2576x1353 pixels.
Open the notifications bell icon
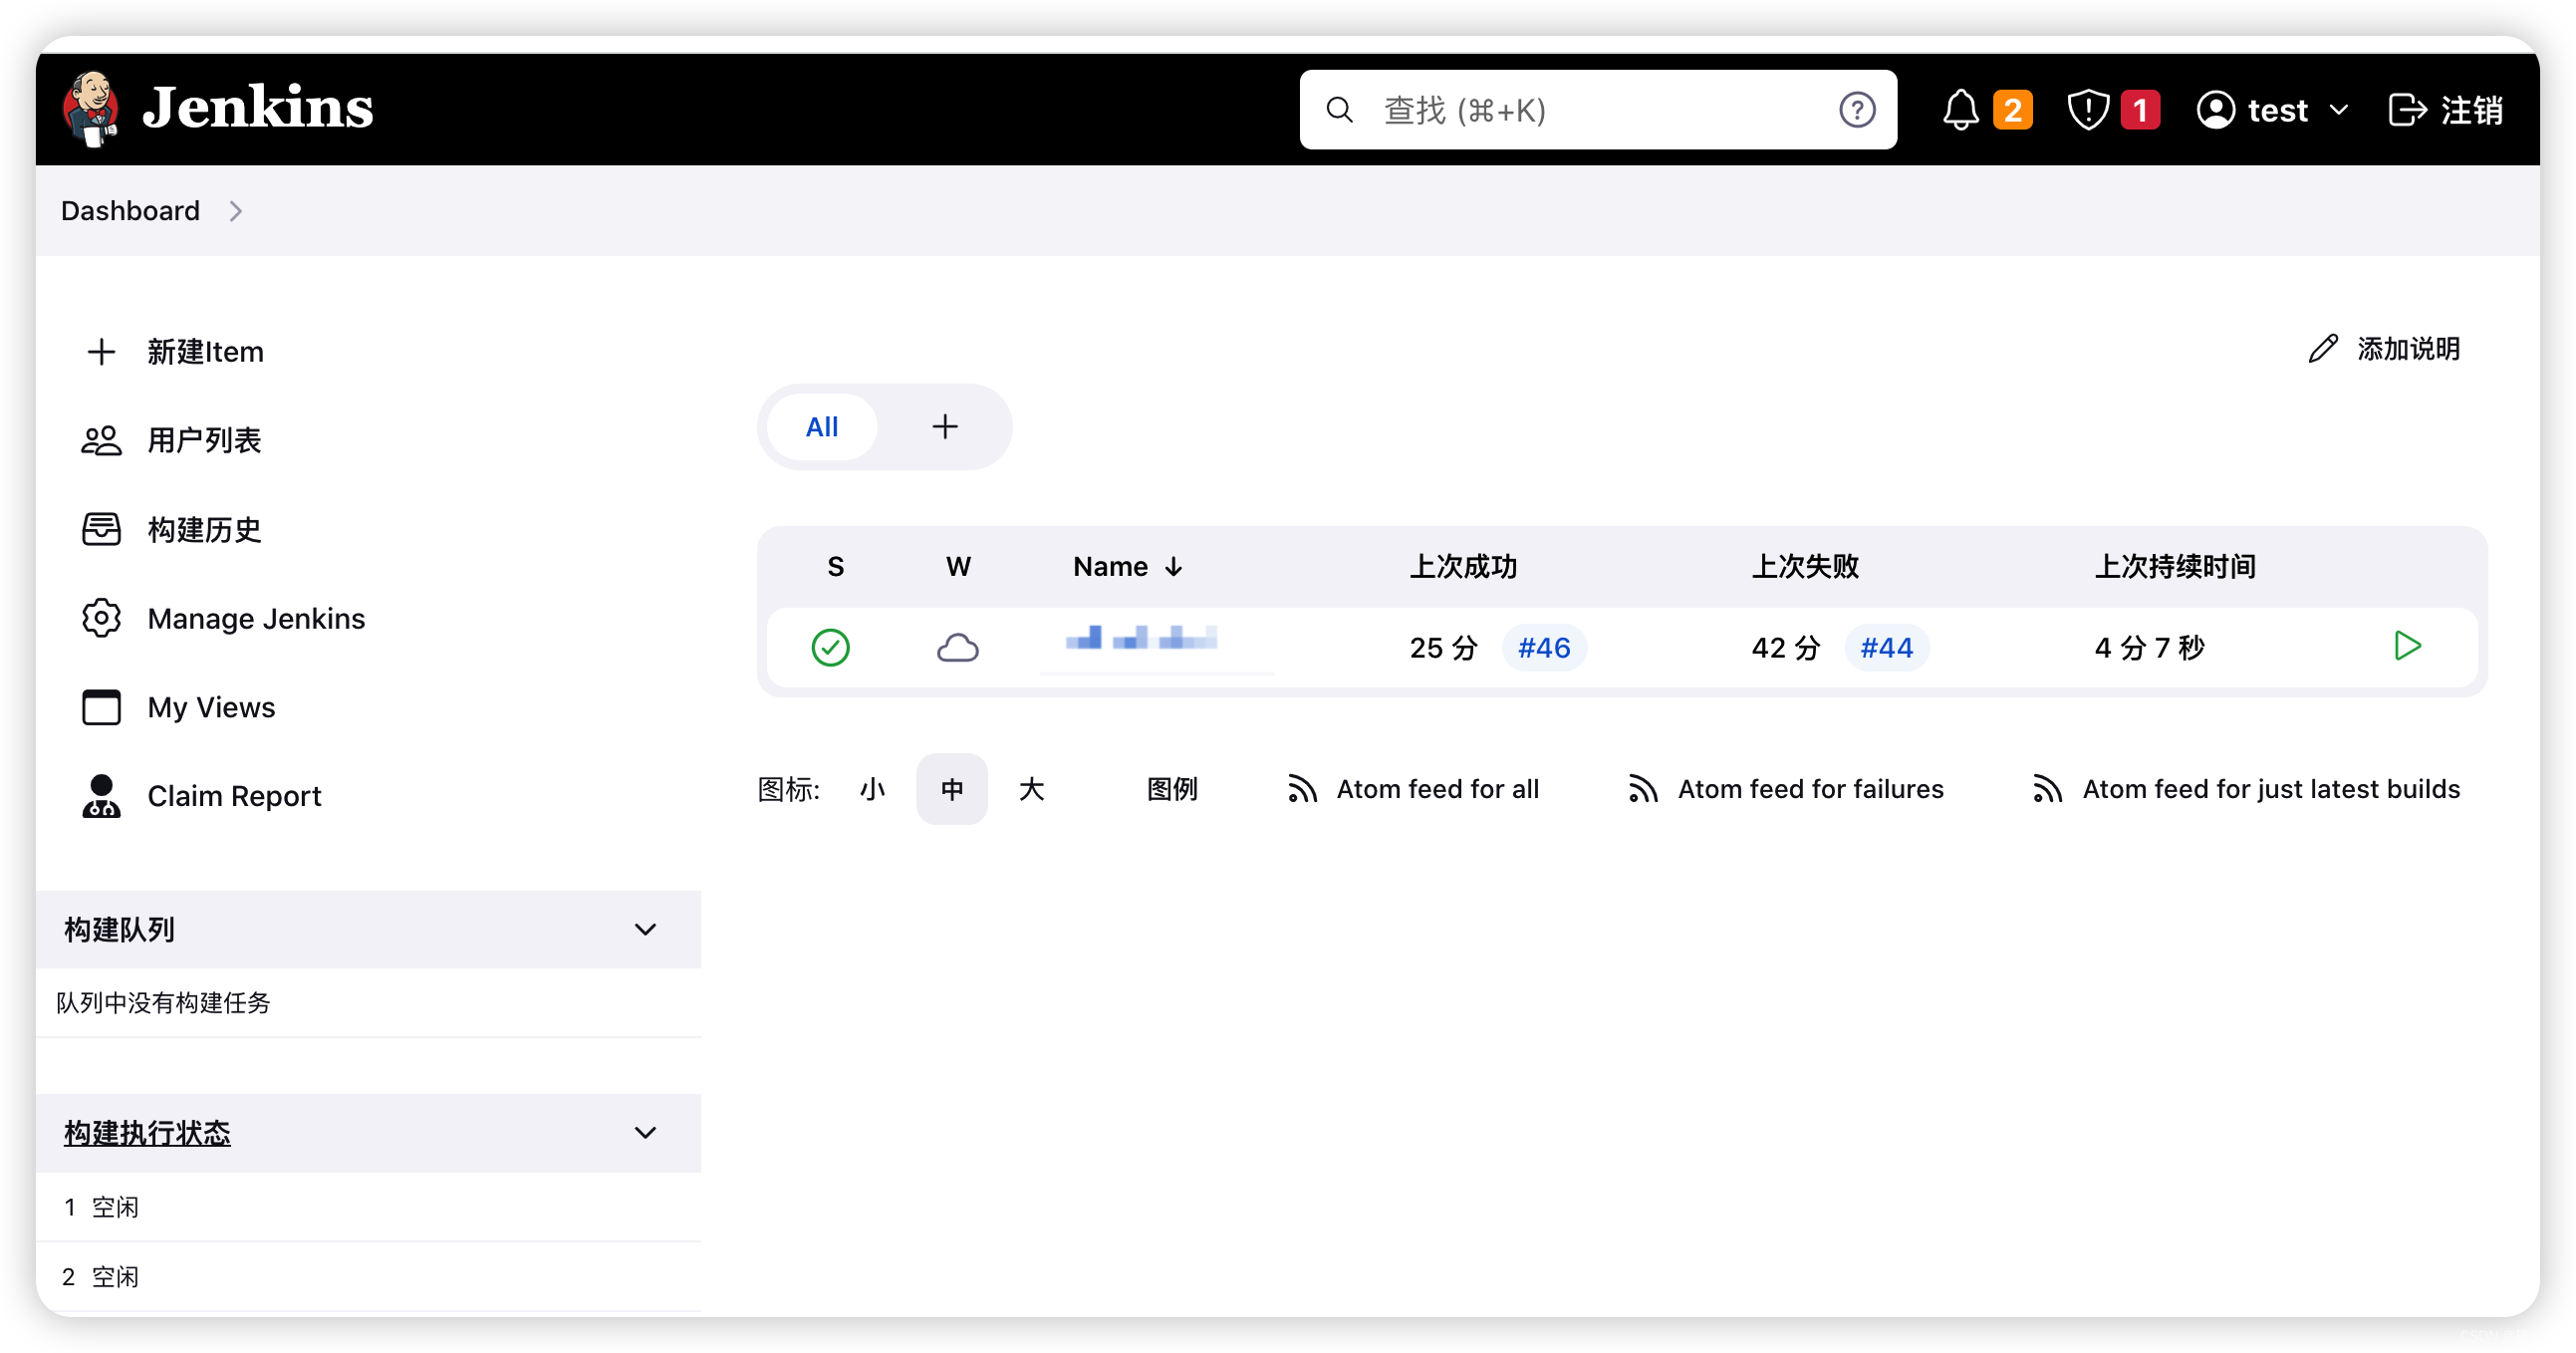point(1960,110)
